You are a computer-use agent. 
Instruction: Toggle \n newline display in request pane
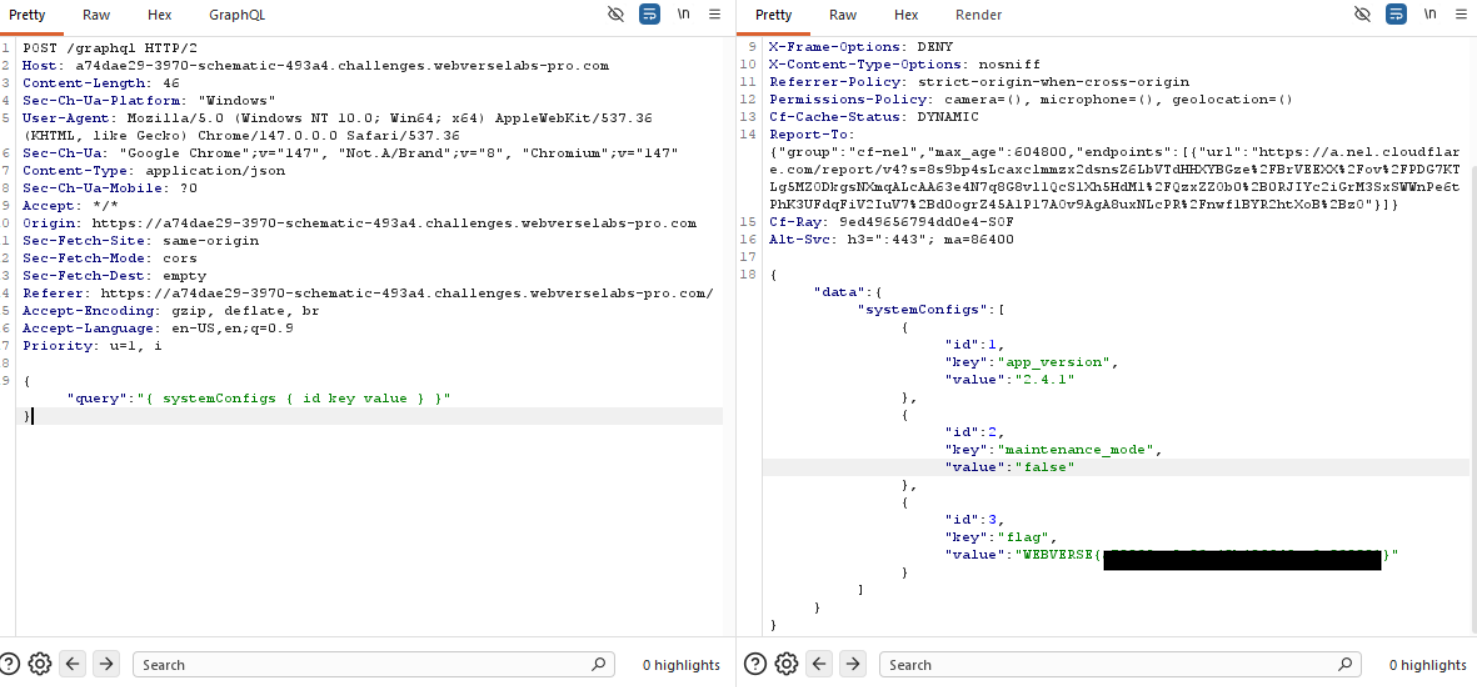[684, 15]
